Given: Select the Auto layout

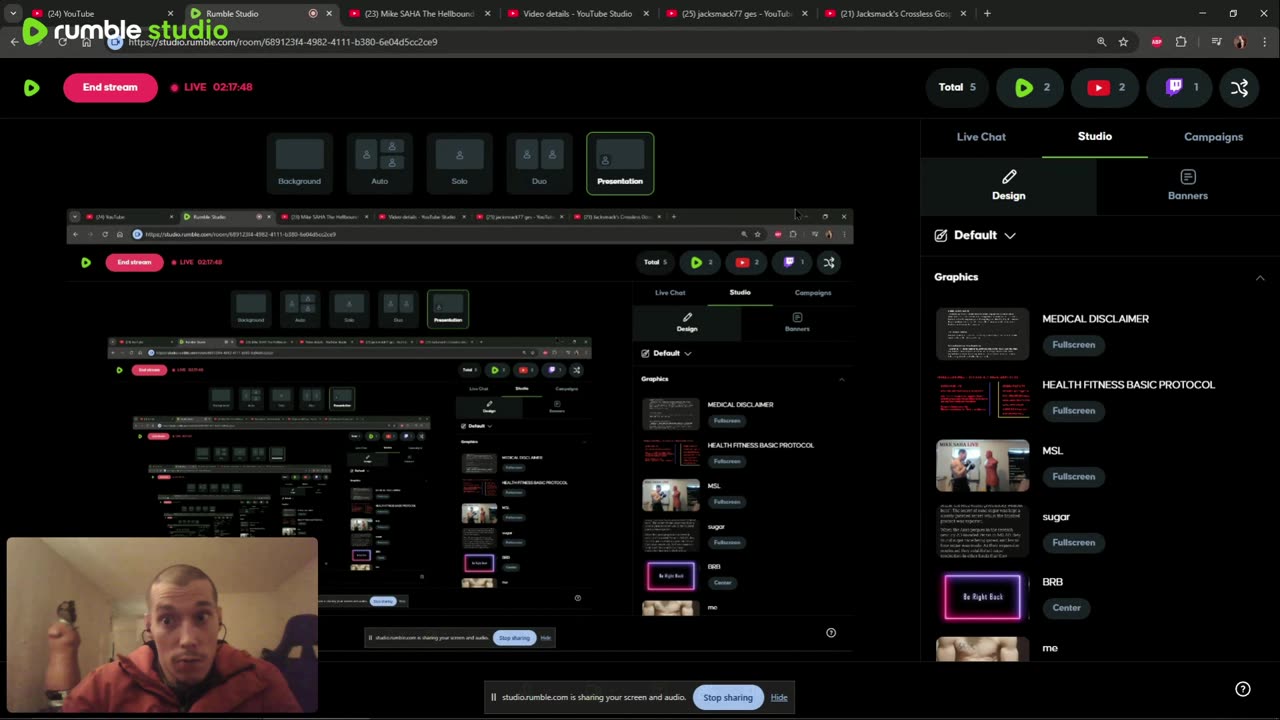Looking at the screenshot, I should point(379,163).
